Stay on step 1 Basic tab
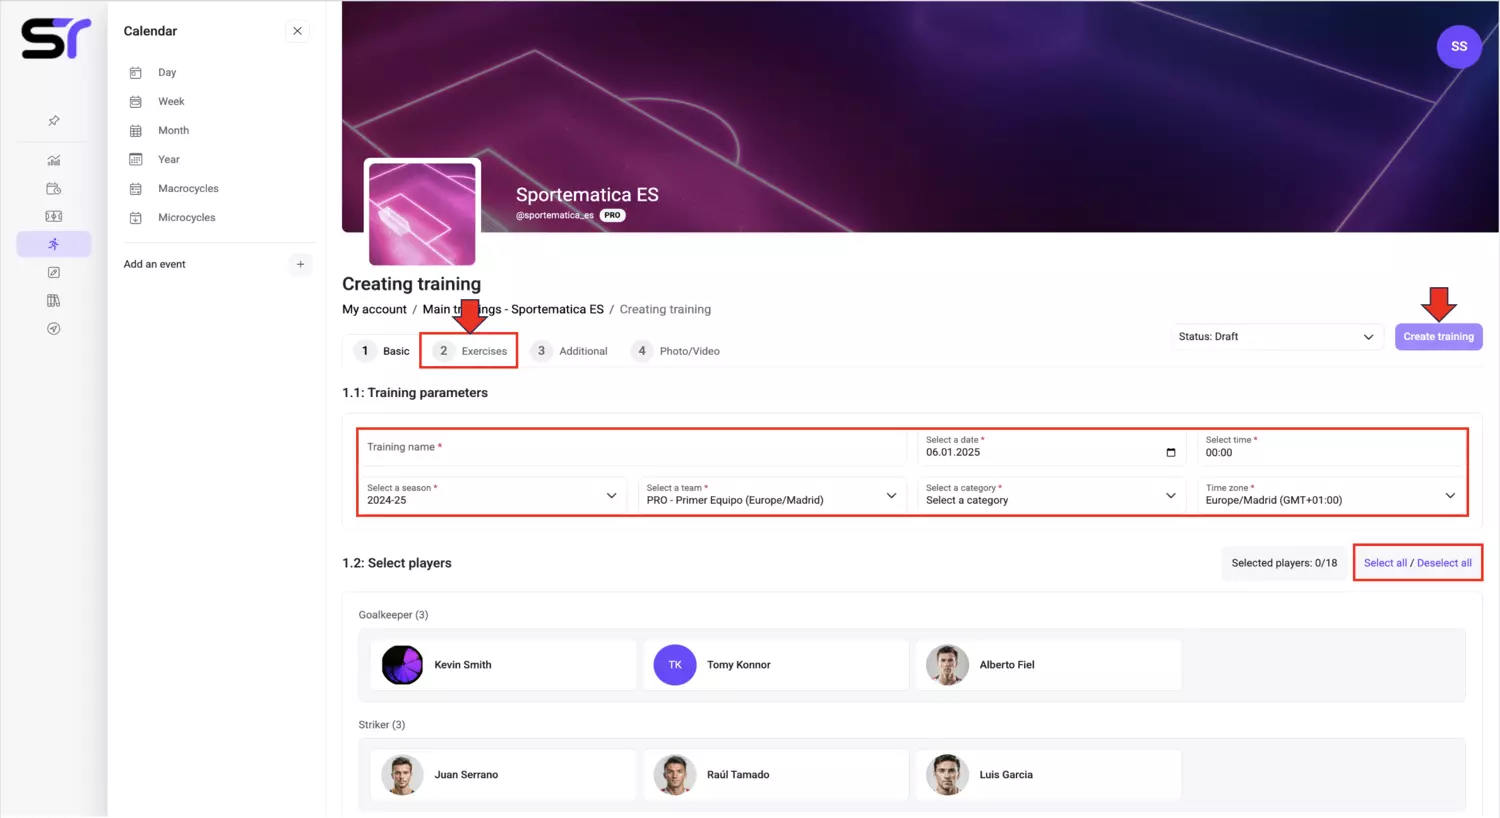1500x818 pixels. pos(385,351)
